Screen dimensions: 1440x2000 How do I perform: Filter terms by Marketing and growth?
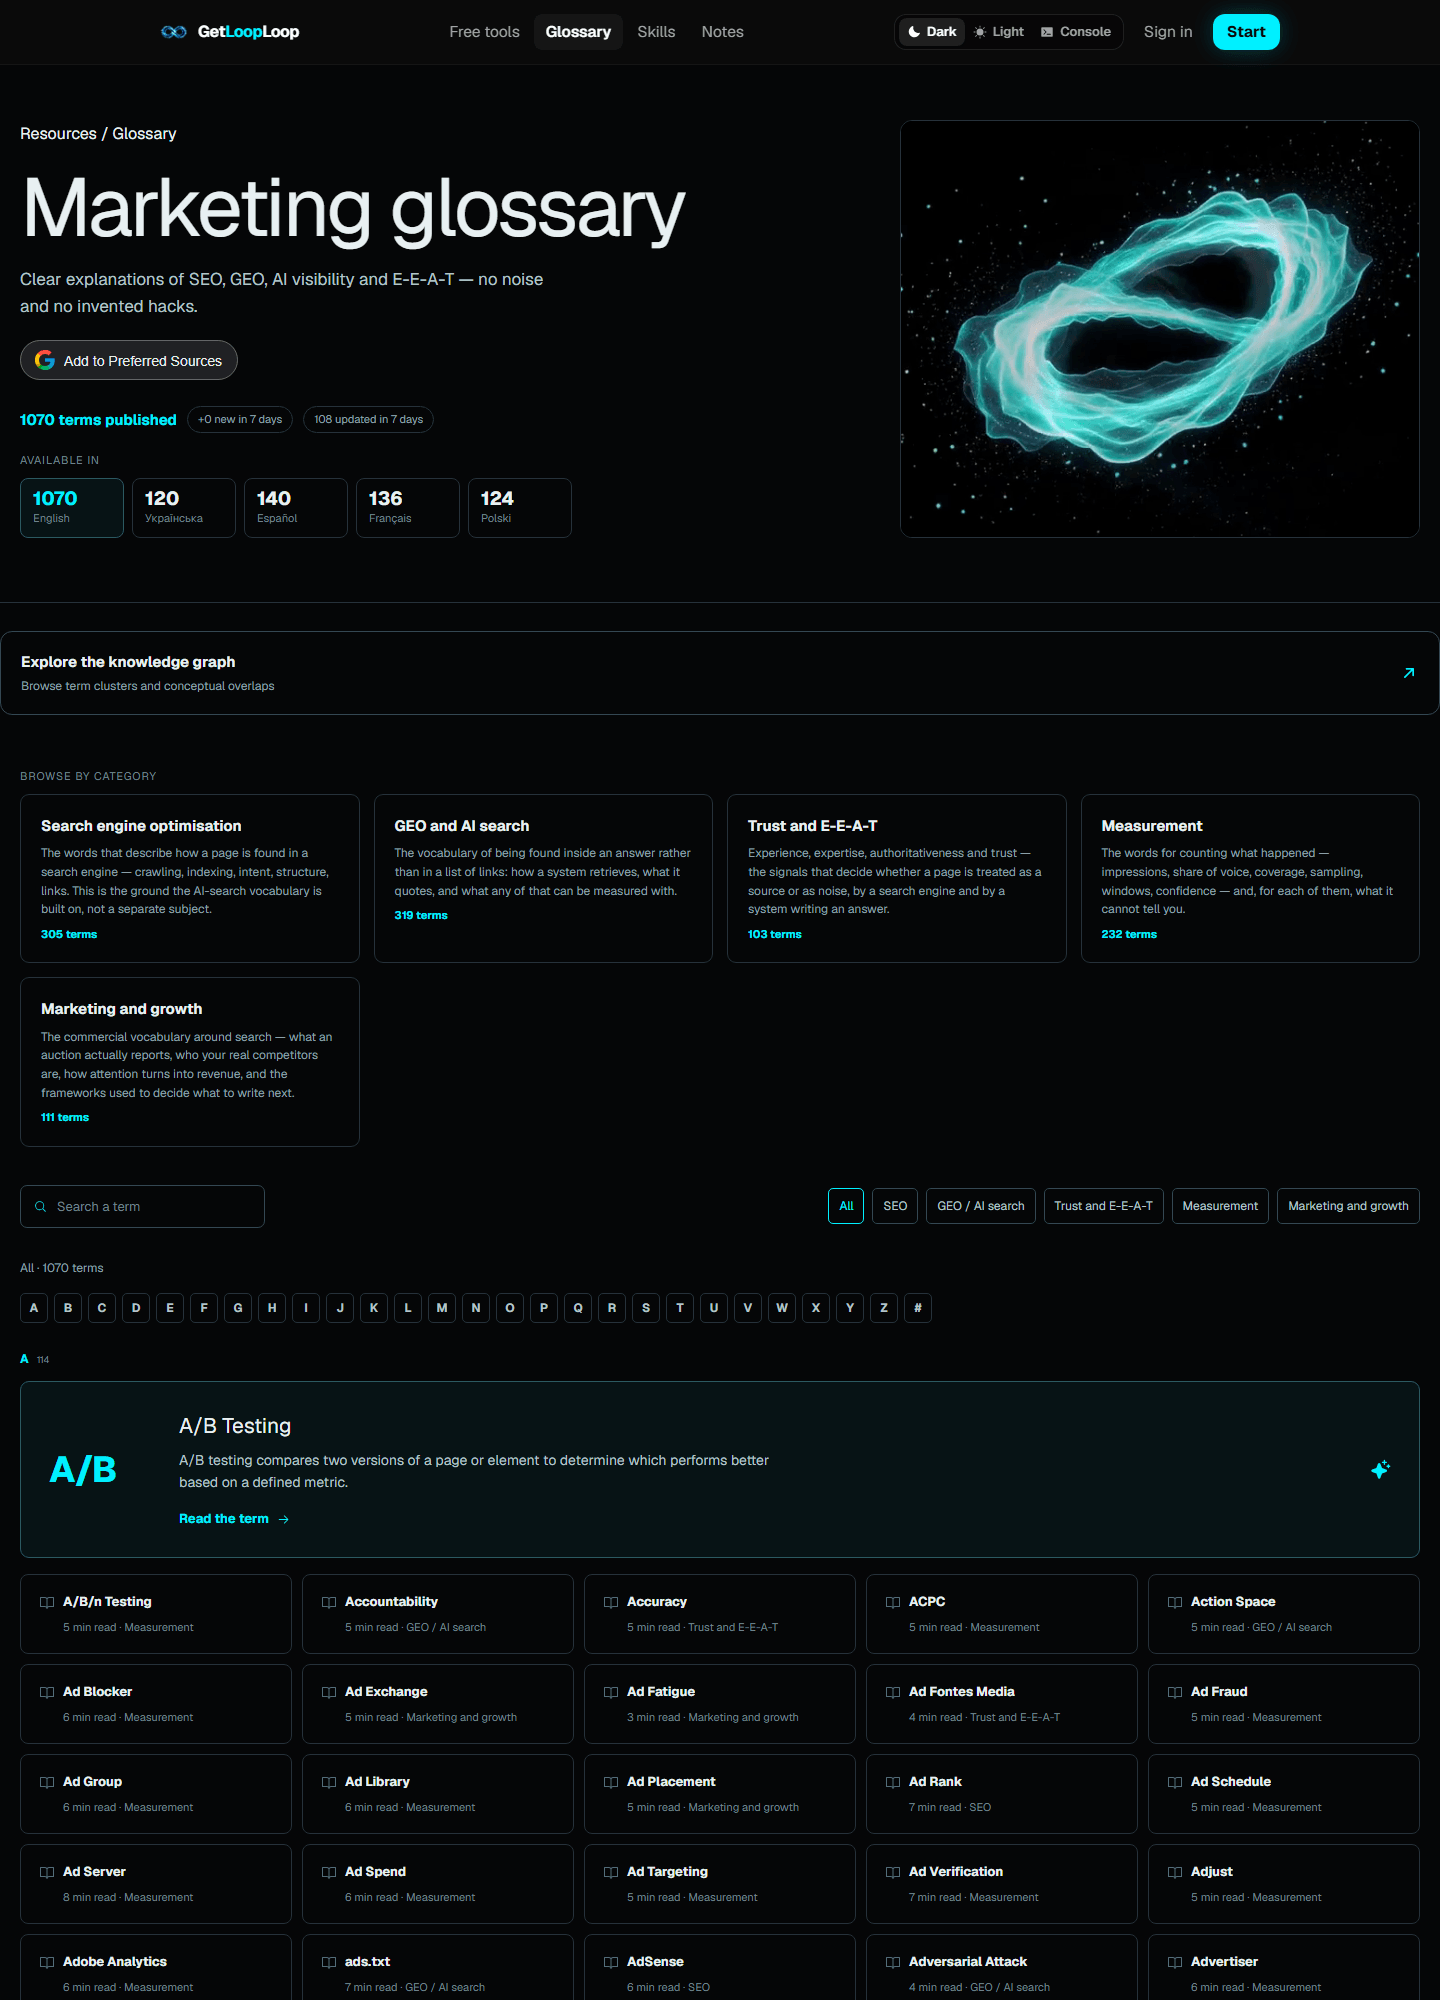pyautogui.click(x=1348, y=1206)
